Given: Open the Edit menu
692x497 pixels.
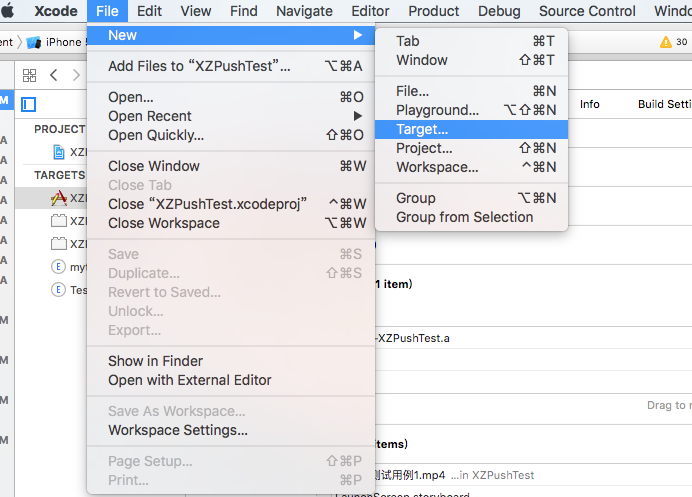Looking at the screenshot, I should pos(149,11).
